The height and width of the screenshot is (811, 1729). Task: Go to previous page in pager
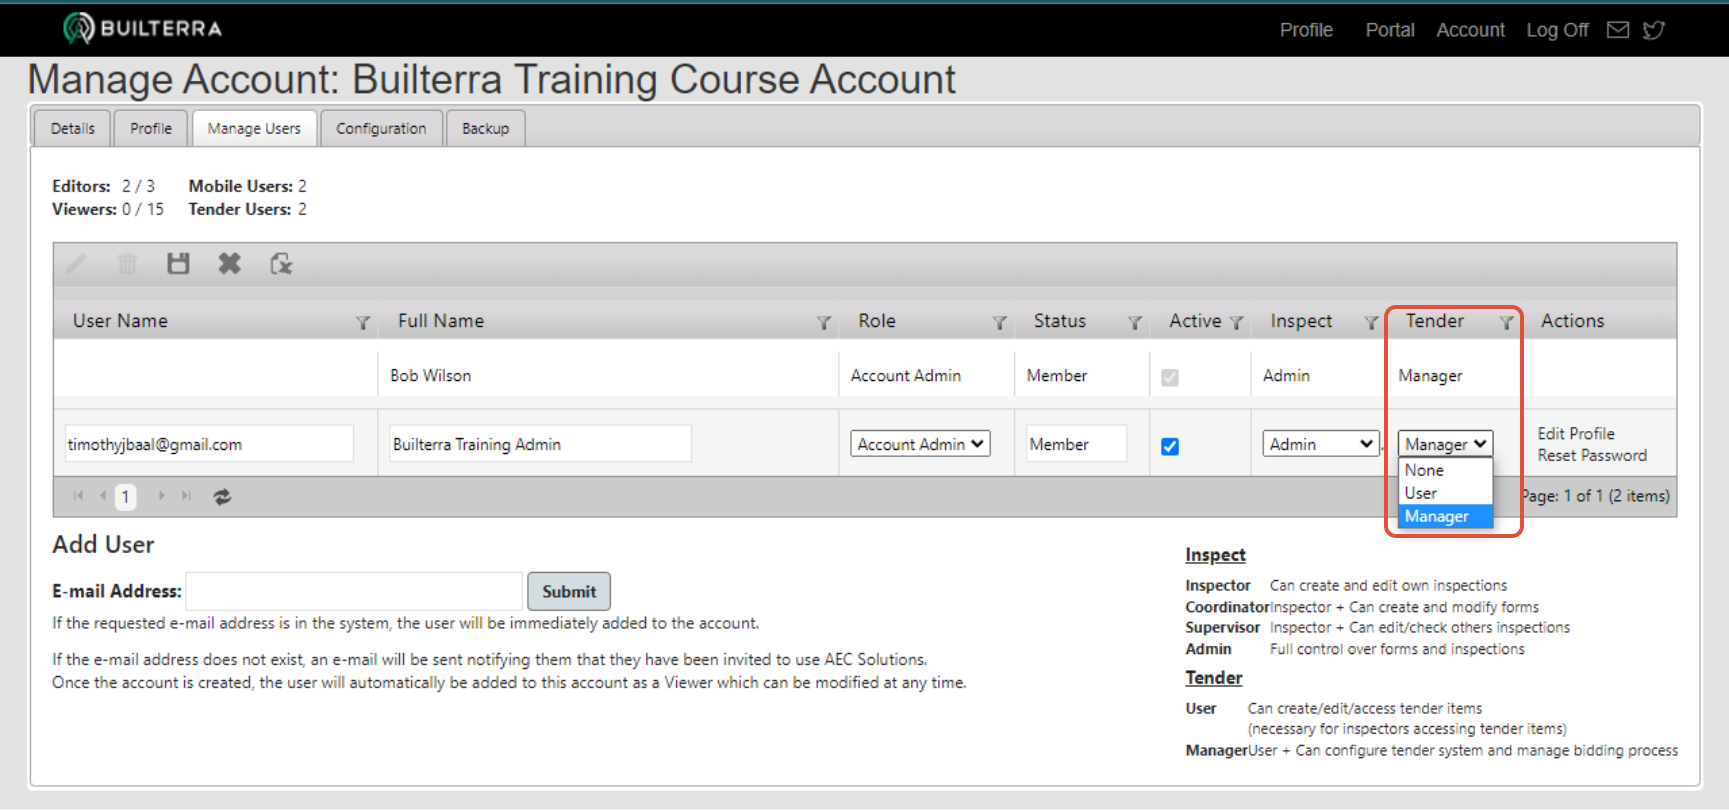point(102,496)
